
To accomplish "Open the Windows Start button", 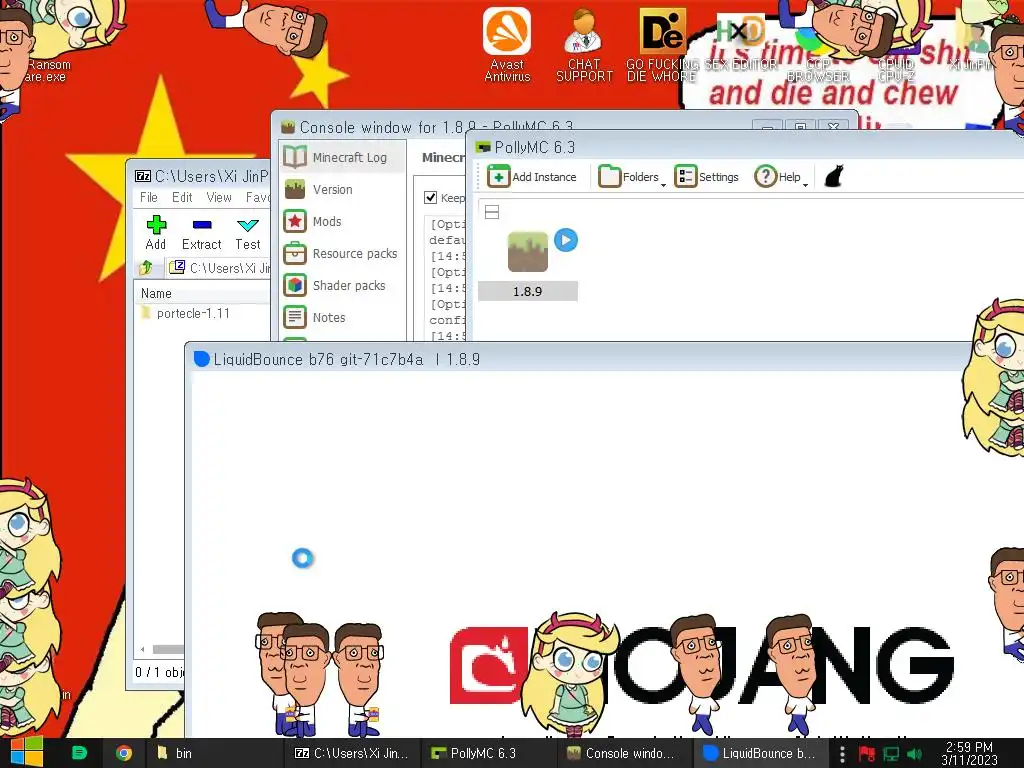I will coord(26,752).
